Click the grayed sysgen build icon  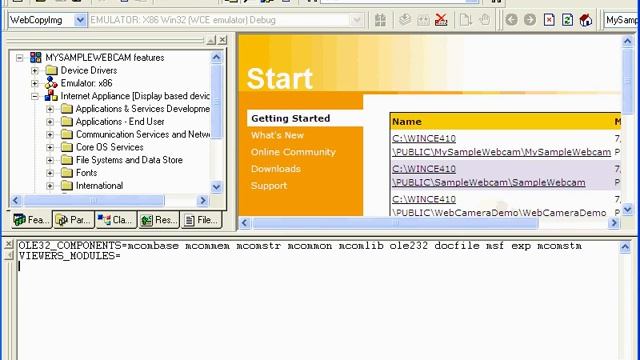tap(380, 20)
